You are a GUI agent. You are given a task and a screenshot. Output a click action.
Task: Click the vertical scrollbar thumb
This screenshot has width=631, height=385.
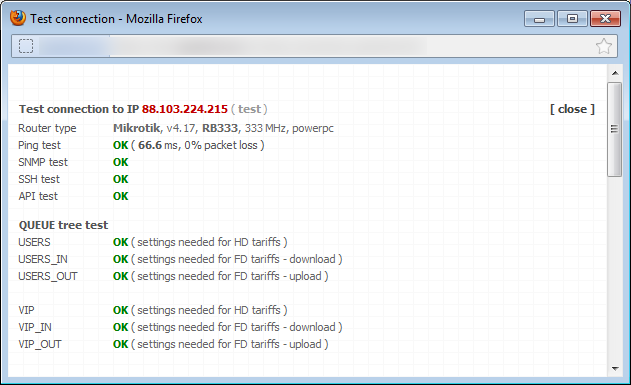click(x=615, y=129)
